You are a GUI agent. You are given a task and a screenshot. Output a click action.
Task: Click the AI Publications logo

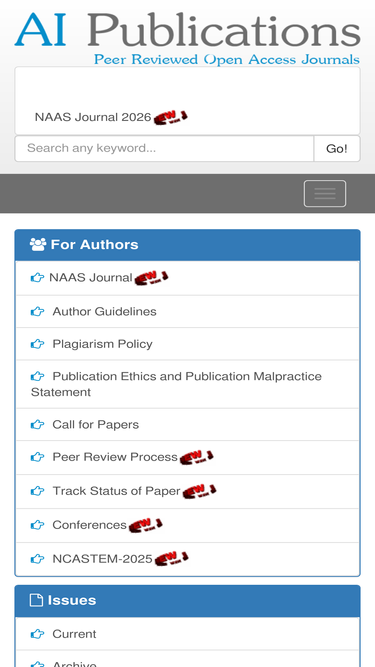188,38
